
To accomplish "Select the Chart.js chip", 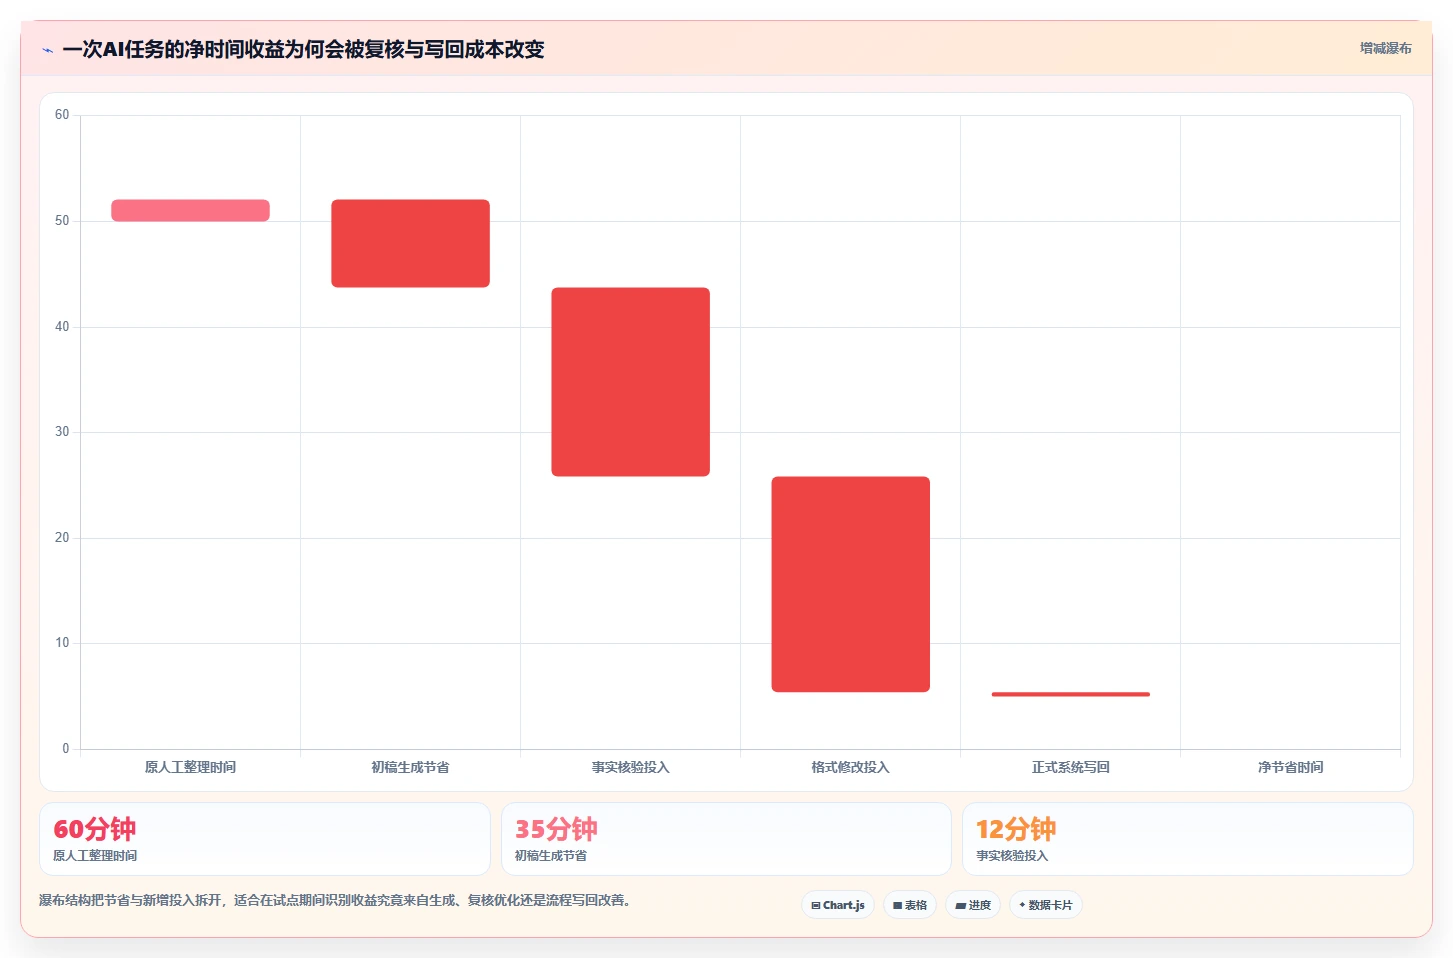I will pyautogui.click(x=838, y=905).
